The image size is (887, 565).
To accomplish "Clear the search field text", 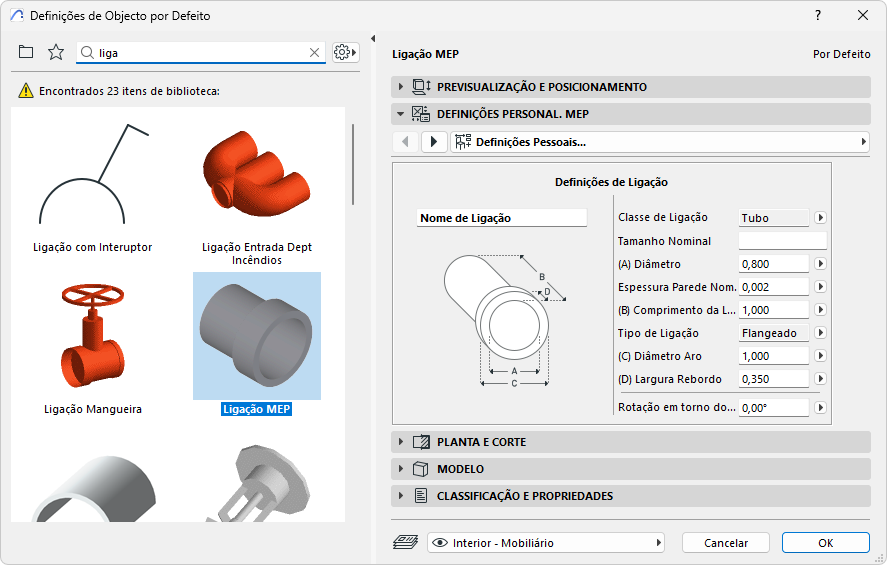I will [x=314, y=52].
